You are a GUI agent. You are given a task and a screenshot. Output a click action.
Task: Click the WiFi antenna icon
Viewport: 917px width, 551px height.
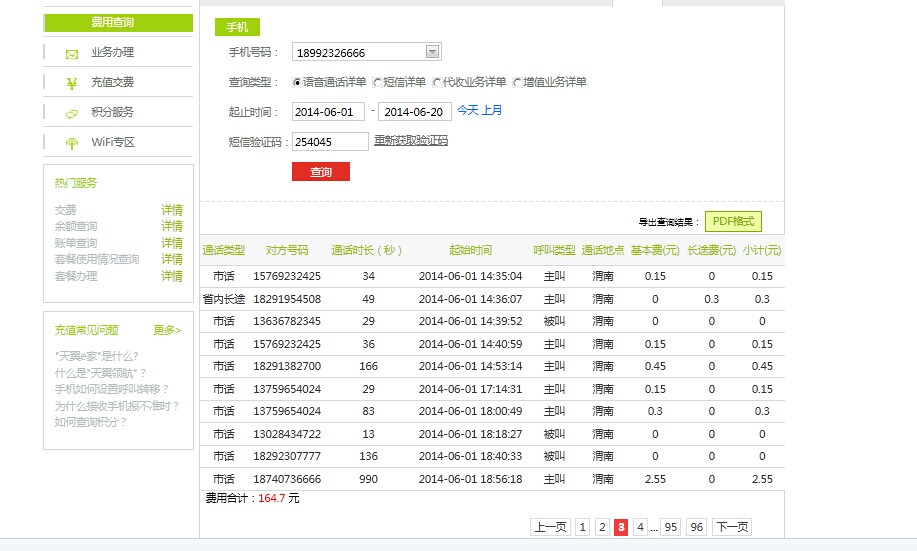coord(71,143)
